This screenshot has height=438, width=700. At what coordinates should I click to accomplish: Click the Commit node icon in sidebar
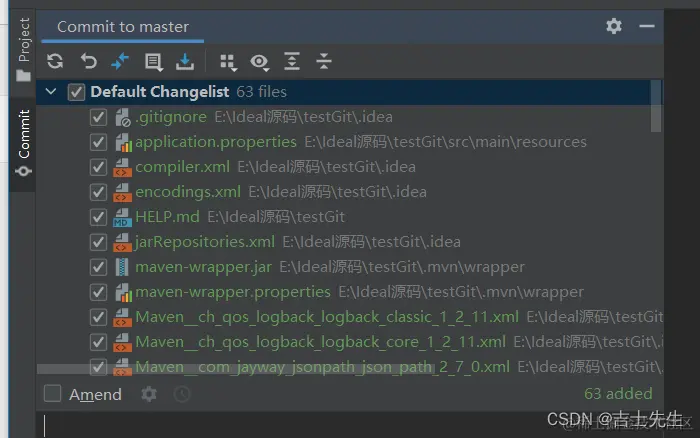[23, 171]
